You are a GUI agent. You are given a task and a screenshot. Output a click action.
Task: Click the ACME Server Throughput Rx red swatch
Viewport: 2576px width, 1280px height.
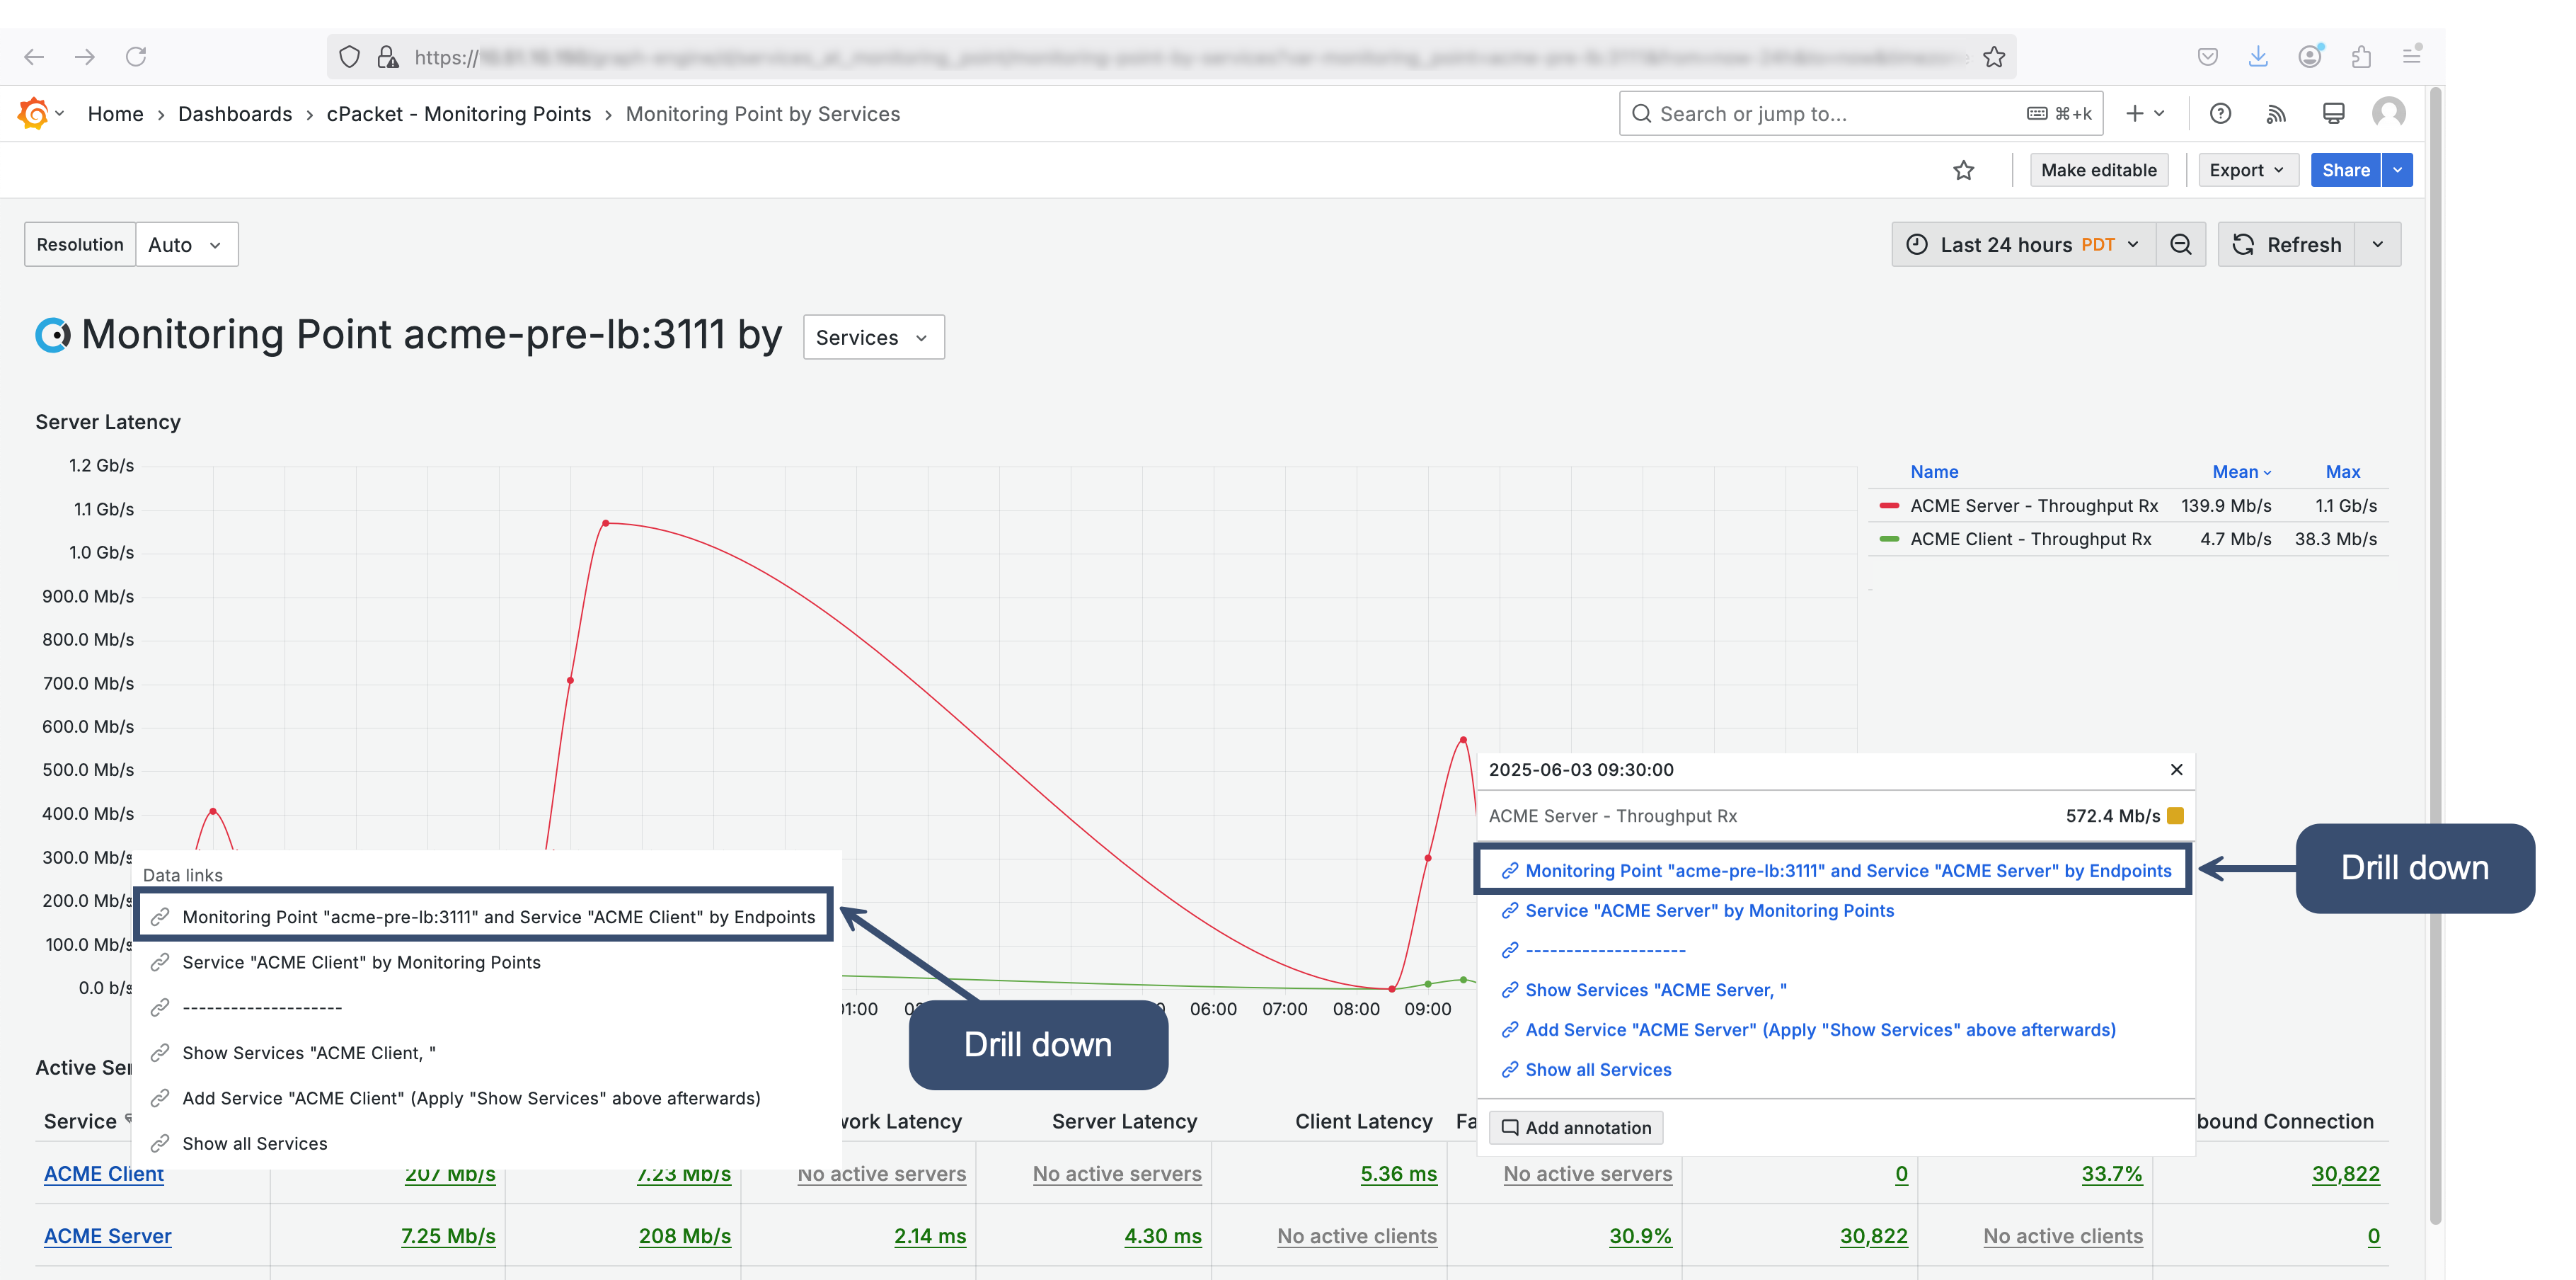click(x=1889, y=506)
